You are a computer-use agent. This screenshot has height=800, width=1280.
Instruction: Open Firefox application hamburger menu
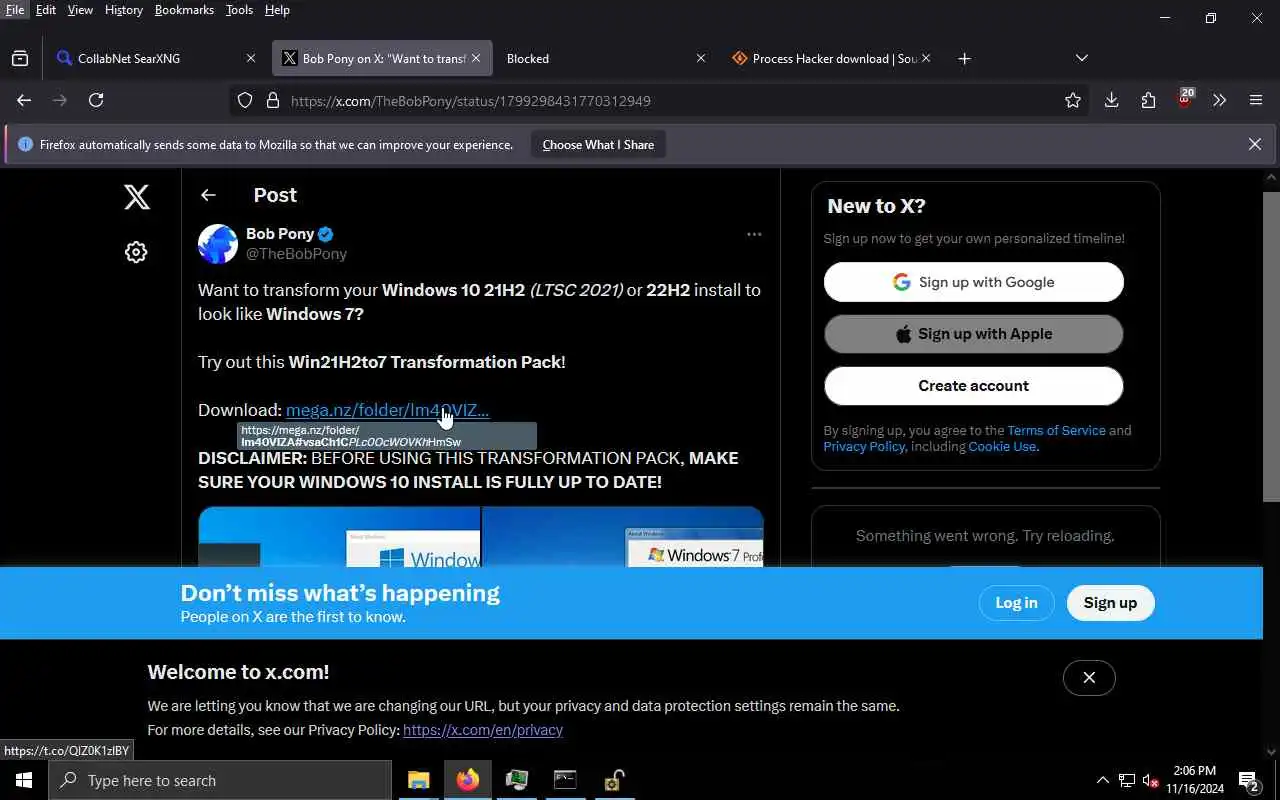click(1256, 100)
